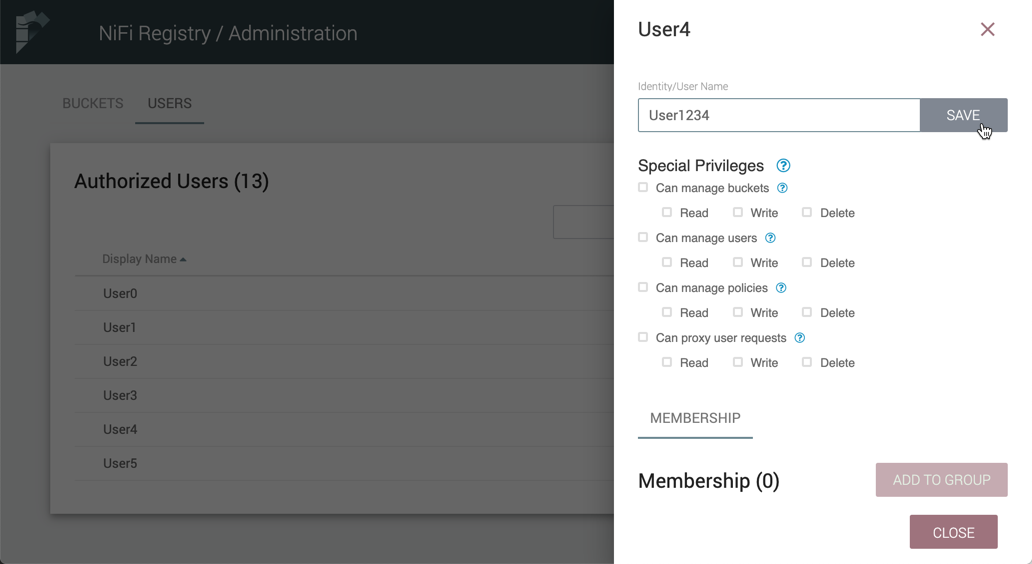
Task: Click the NiFi Registry logo icon
Action: click(x=31, y=32)
